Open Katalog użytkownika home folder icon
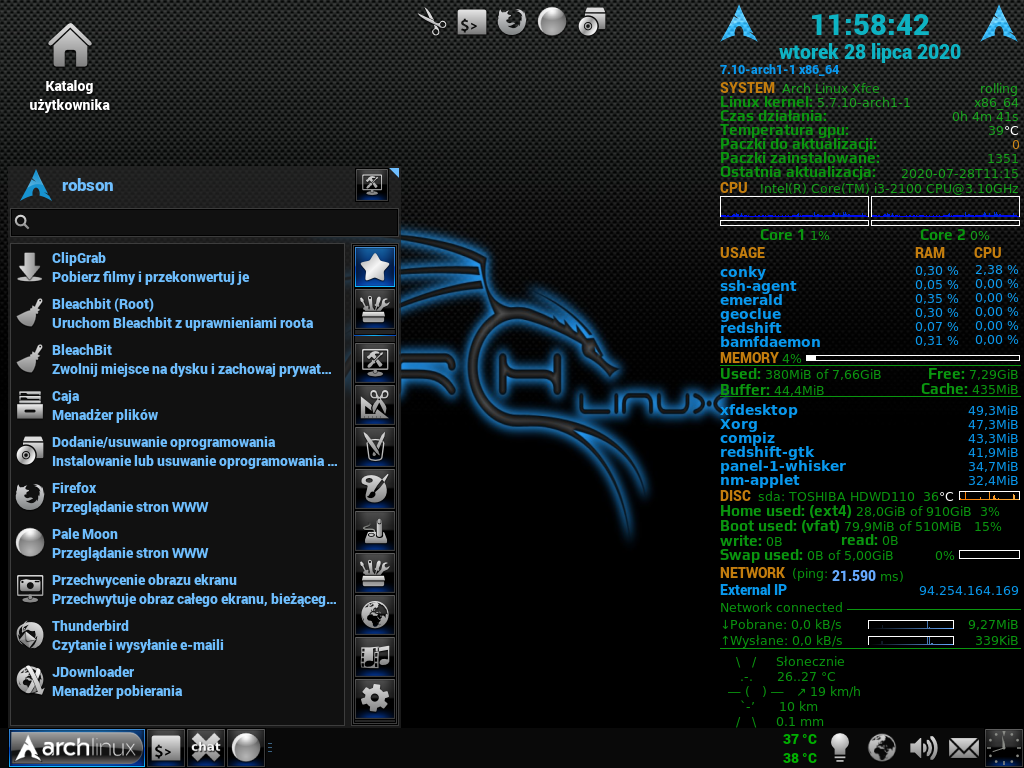This screenshot has height=768, width=1024. [x=69, y=67]
